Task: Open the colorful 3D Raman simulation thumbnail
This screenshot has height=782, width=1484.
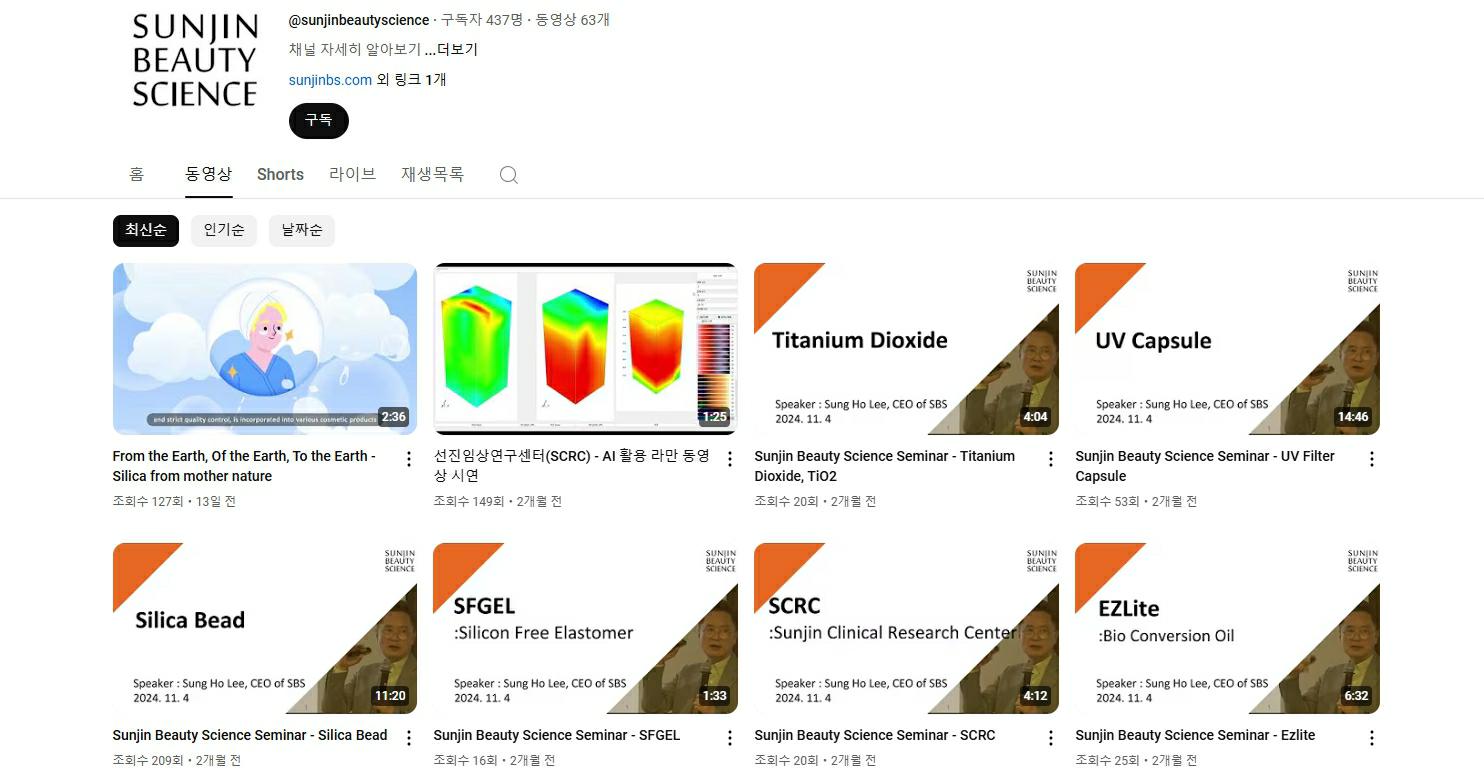Action: [x=585, y=349]
